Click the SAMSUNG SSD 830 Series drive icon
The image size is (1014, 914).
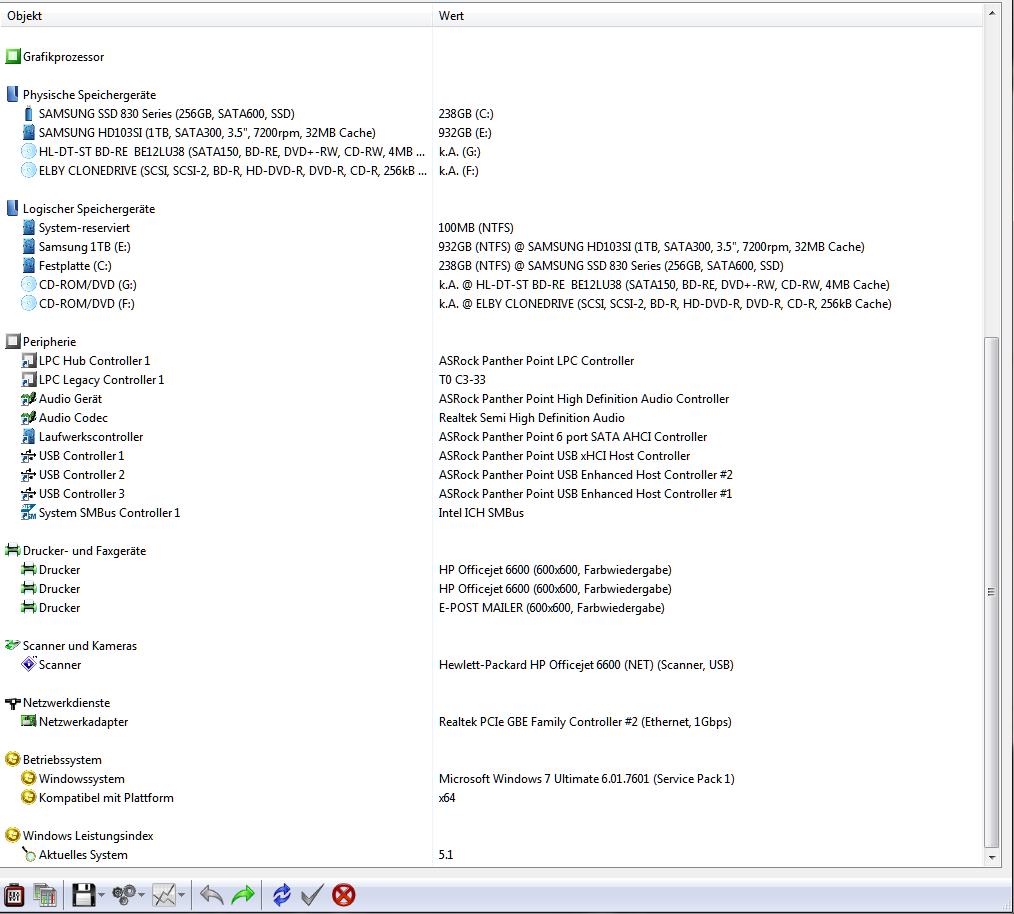point(28,114)
